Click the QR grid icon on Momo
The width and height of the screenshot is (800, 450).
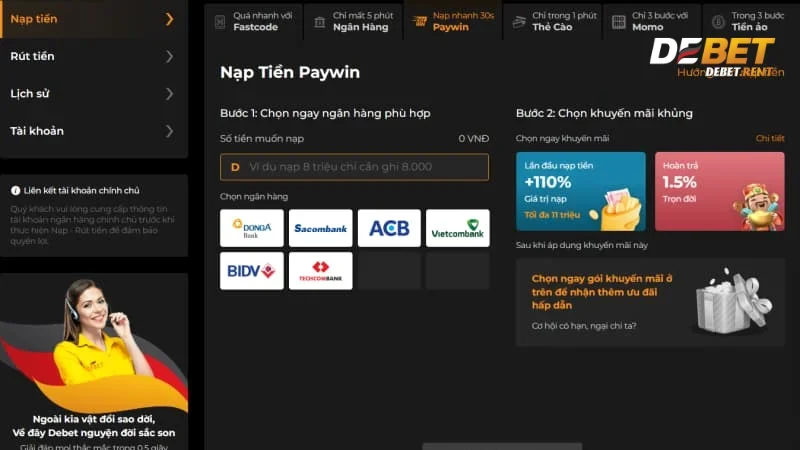(619, 22)
